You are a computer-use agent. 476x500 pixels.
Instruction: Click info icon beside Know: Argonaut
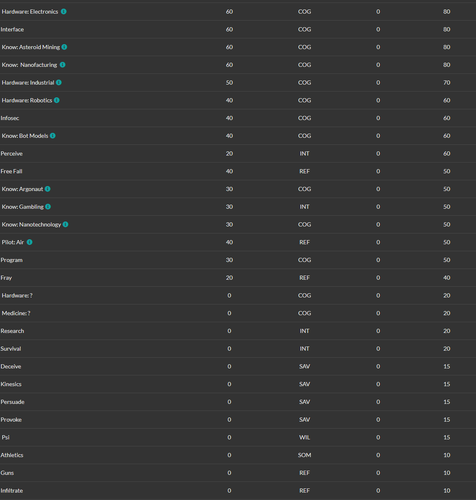48,189
